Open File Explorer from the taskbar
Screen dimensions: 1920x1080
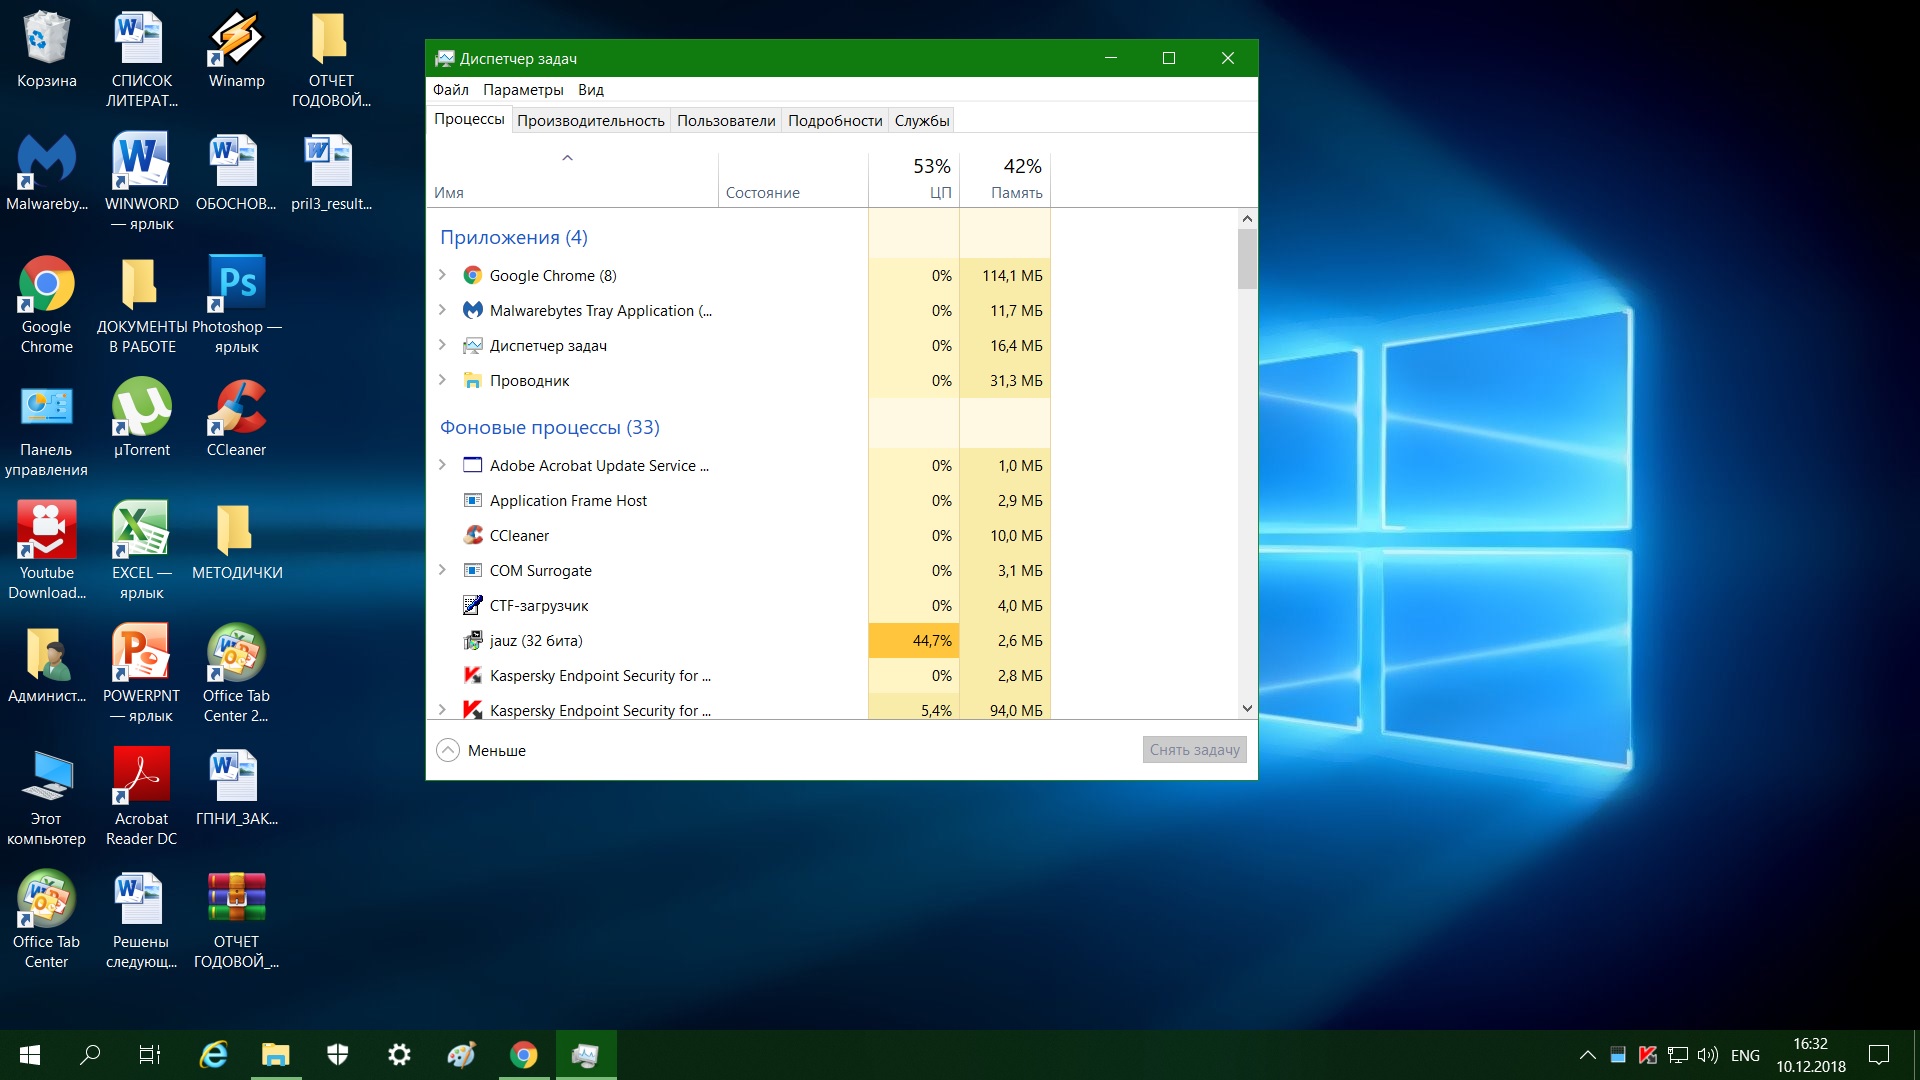click(x=275, y=1055)
